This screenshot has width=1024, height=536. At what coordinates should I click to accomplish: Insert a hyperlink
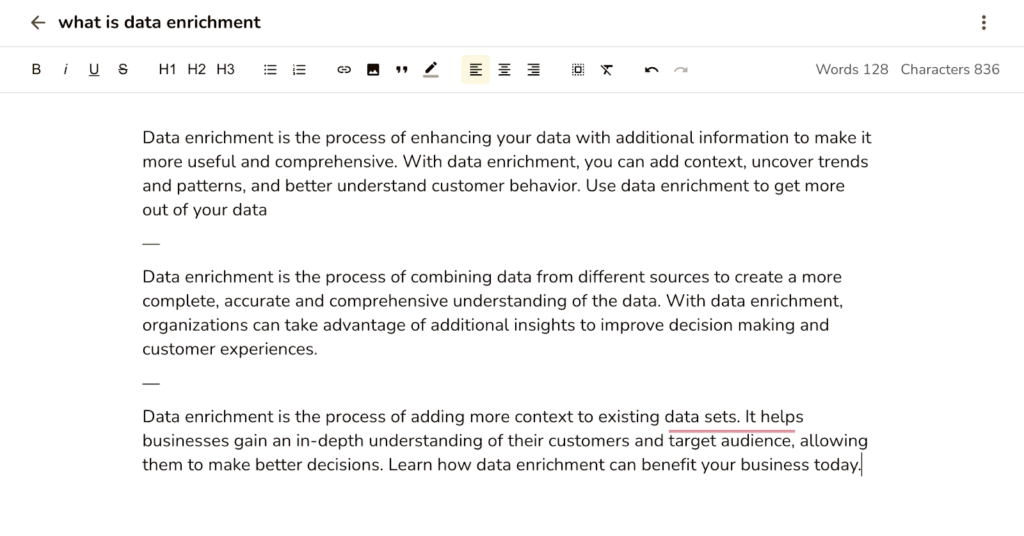point(344,70)
